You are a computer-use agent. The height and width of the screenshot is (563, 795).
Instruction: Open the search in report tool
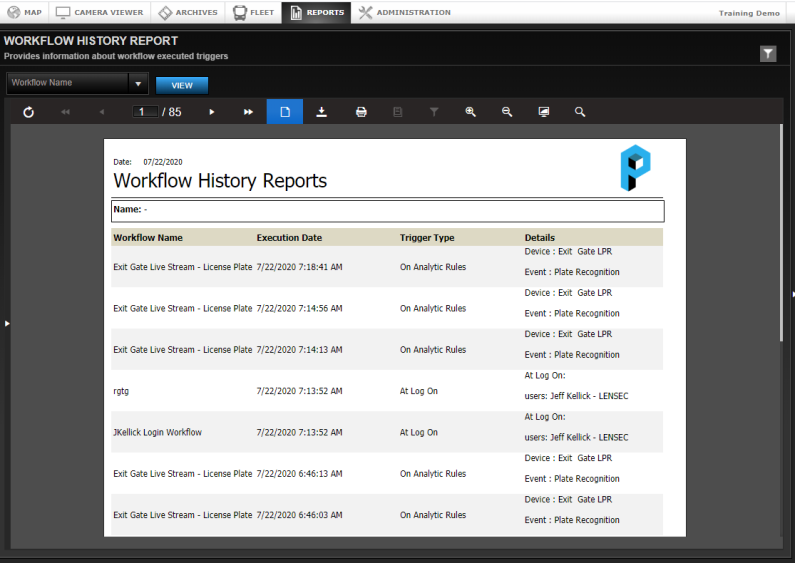point(580,112)
